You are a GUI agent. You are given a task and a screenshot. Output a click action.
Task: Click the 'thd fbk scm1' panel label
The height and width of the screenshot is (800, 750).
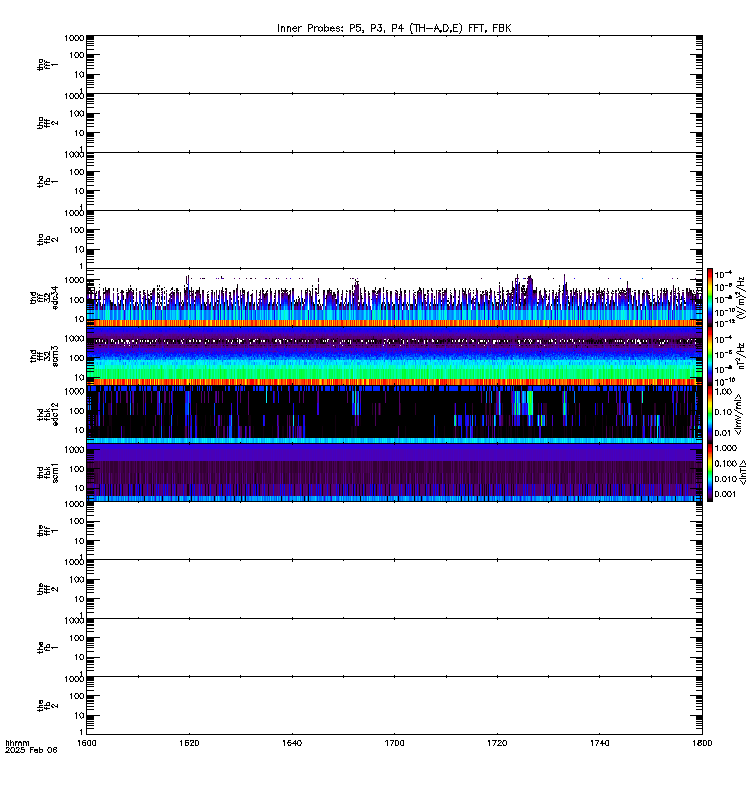click(x=48, y=472)
